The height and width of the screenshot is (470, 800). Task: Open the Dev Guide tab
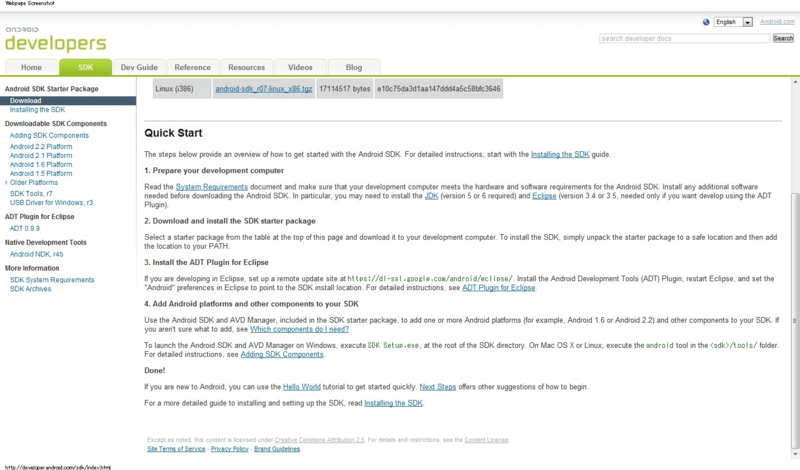139,67
